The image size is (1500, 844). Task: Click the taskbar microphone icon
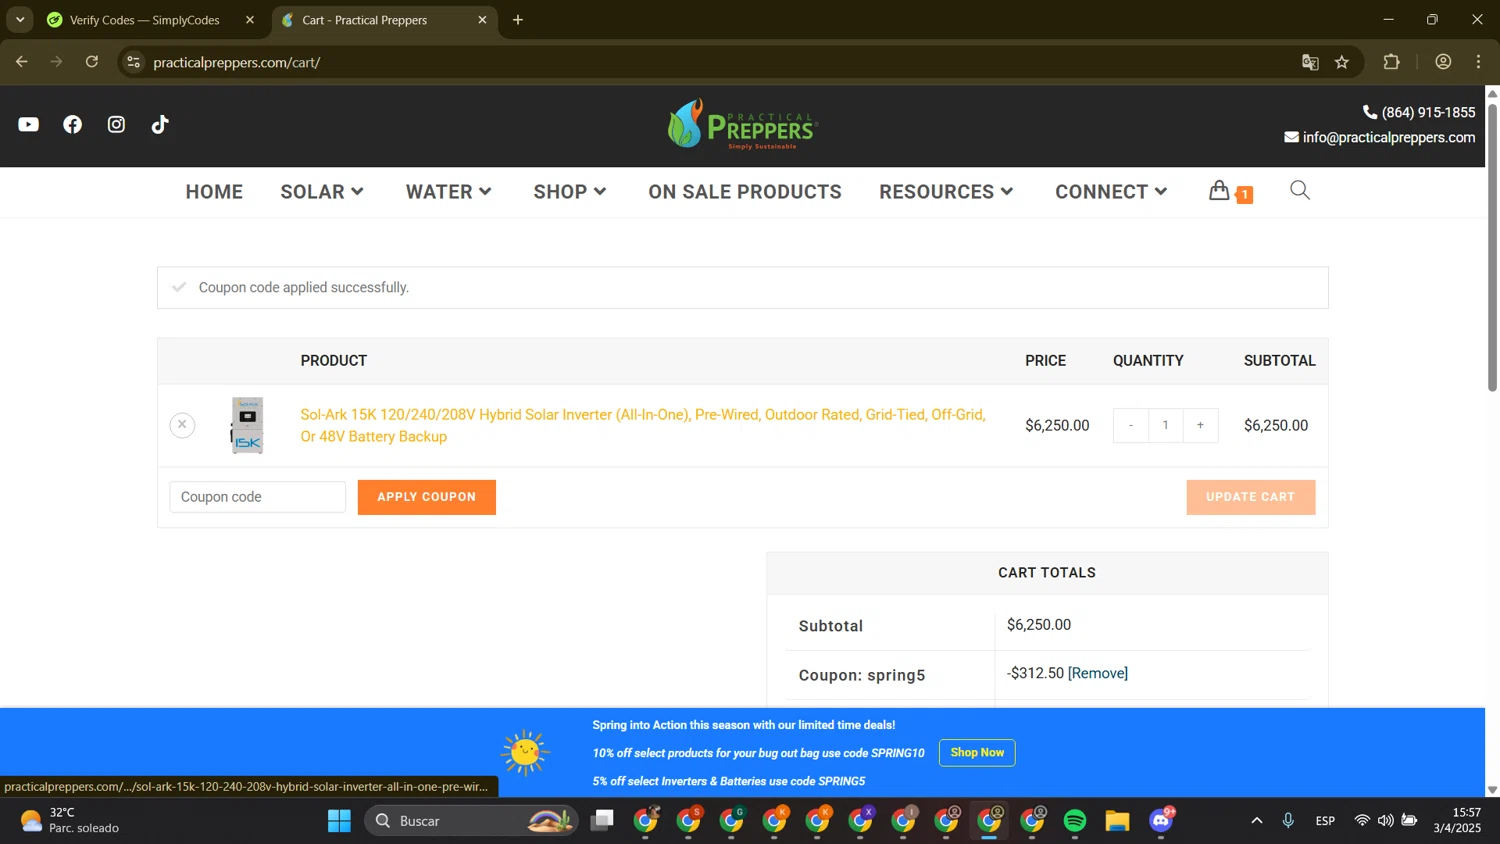pos(1288,821)
